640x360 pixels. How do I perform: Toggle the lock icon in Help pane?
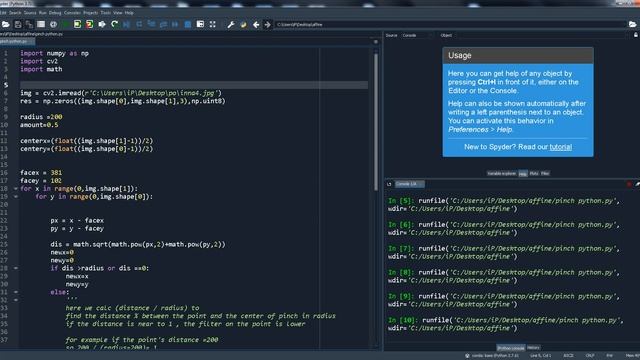click(636, 35)
